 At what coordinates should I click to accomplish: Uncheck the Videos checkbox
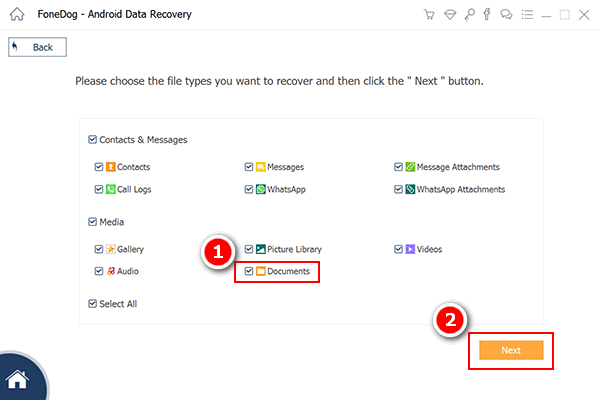point(398,249)
